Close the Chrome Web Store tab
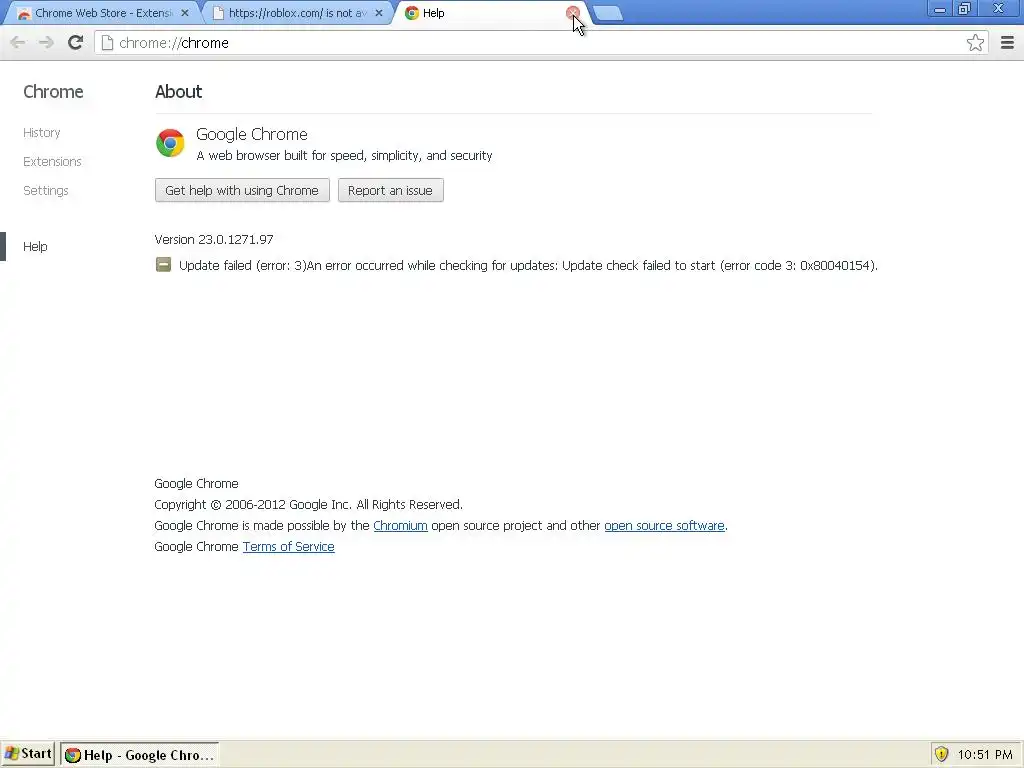 (x=185, y=13)
